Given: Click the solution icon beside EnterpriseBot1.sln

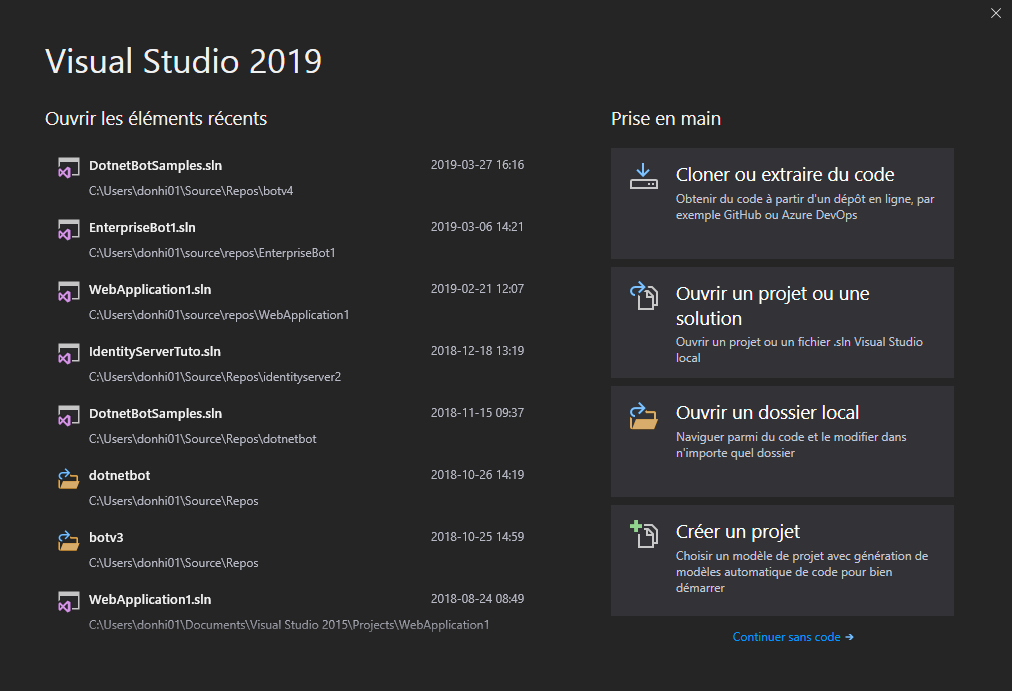Looking at the screenshot, I should pyautogui.click(x=68, y=231).
